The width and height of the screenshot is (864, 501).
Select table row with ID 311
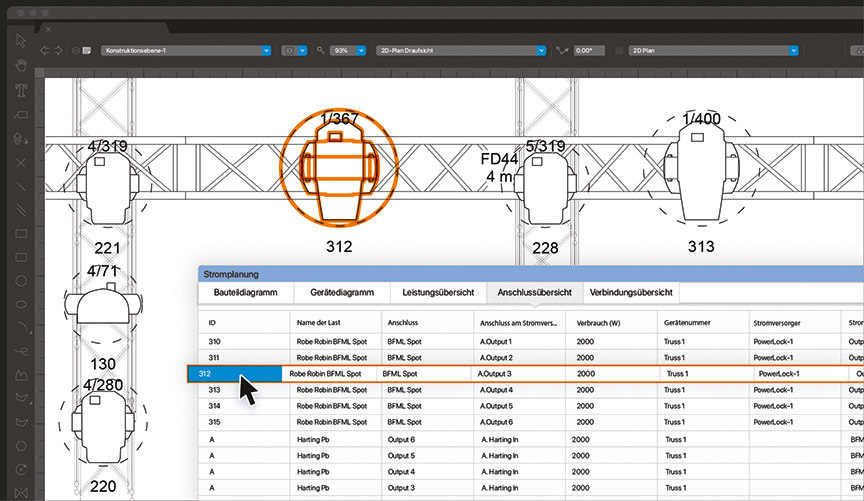[x=531, y=358]
